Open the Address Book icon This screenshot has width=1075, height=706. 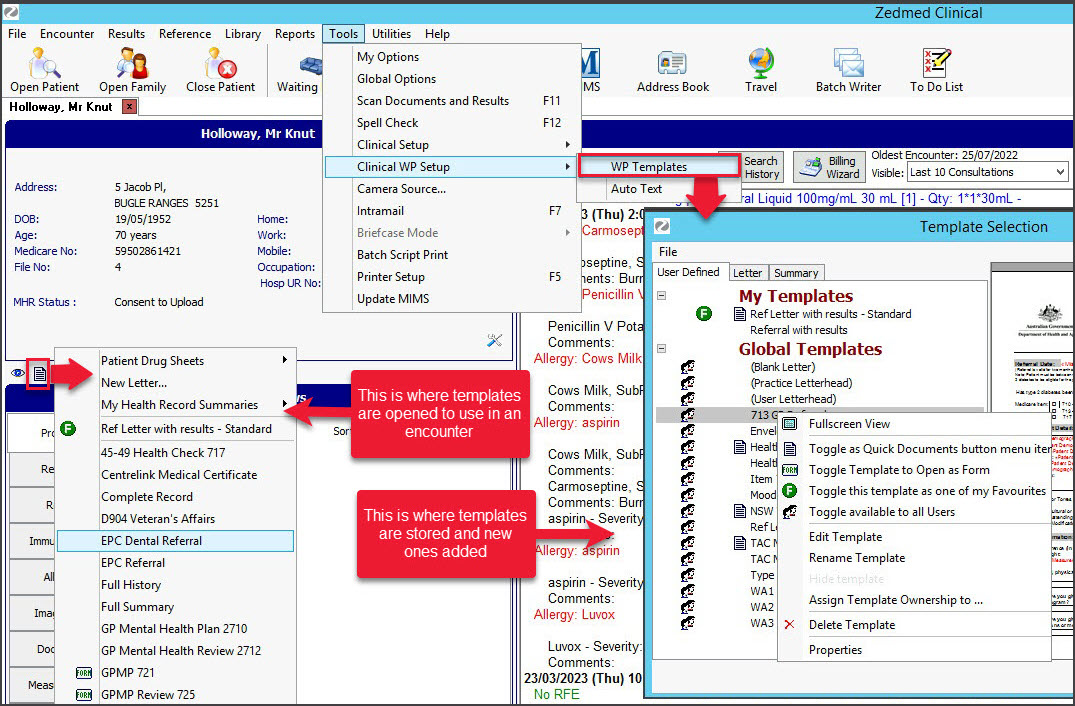(x=672, y=68)
